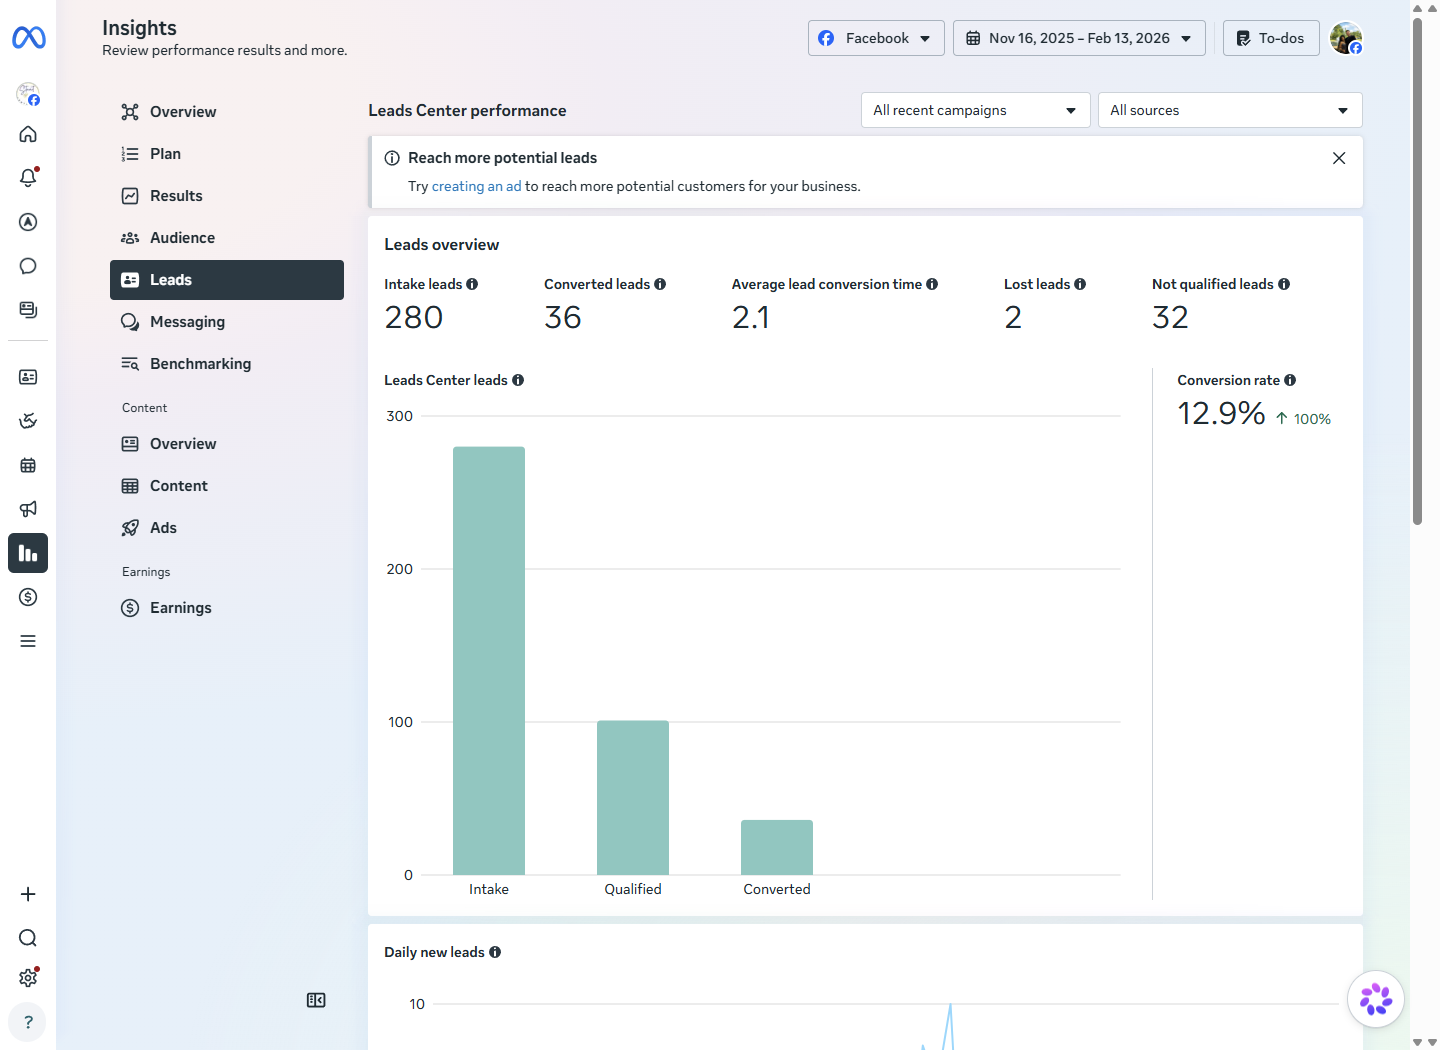Show Not qualified leads info icon
Screen dimensions: 1440x1050
[x=1284, y=284]
